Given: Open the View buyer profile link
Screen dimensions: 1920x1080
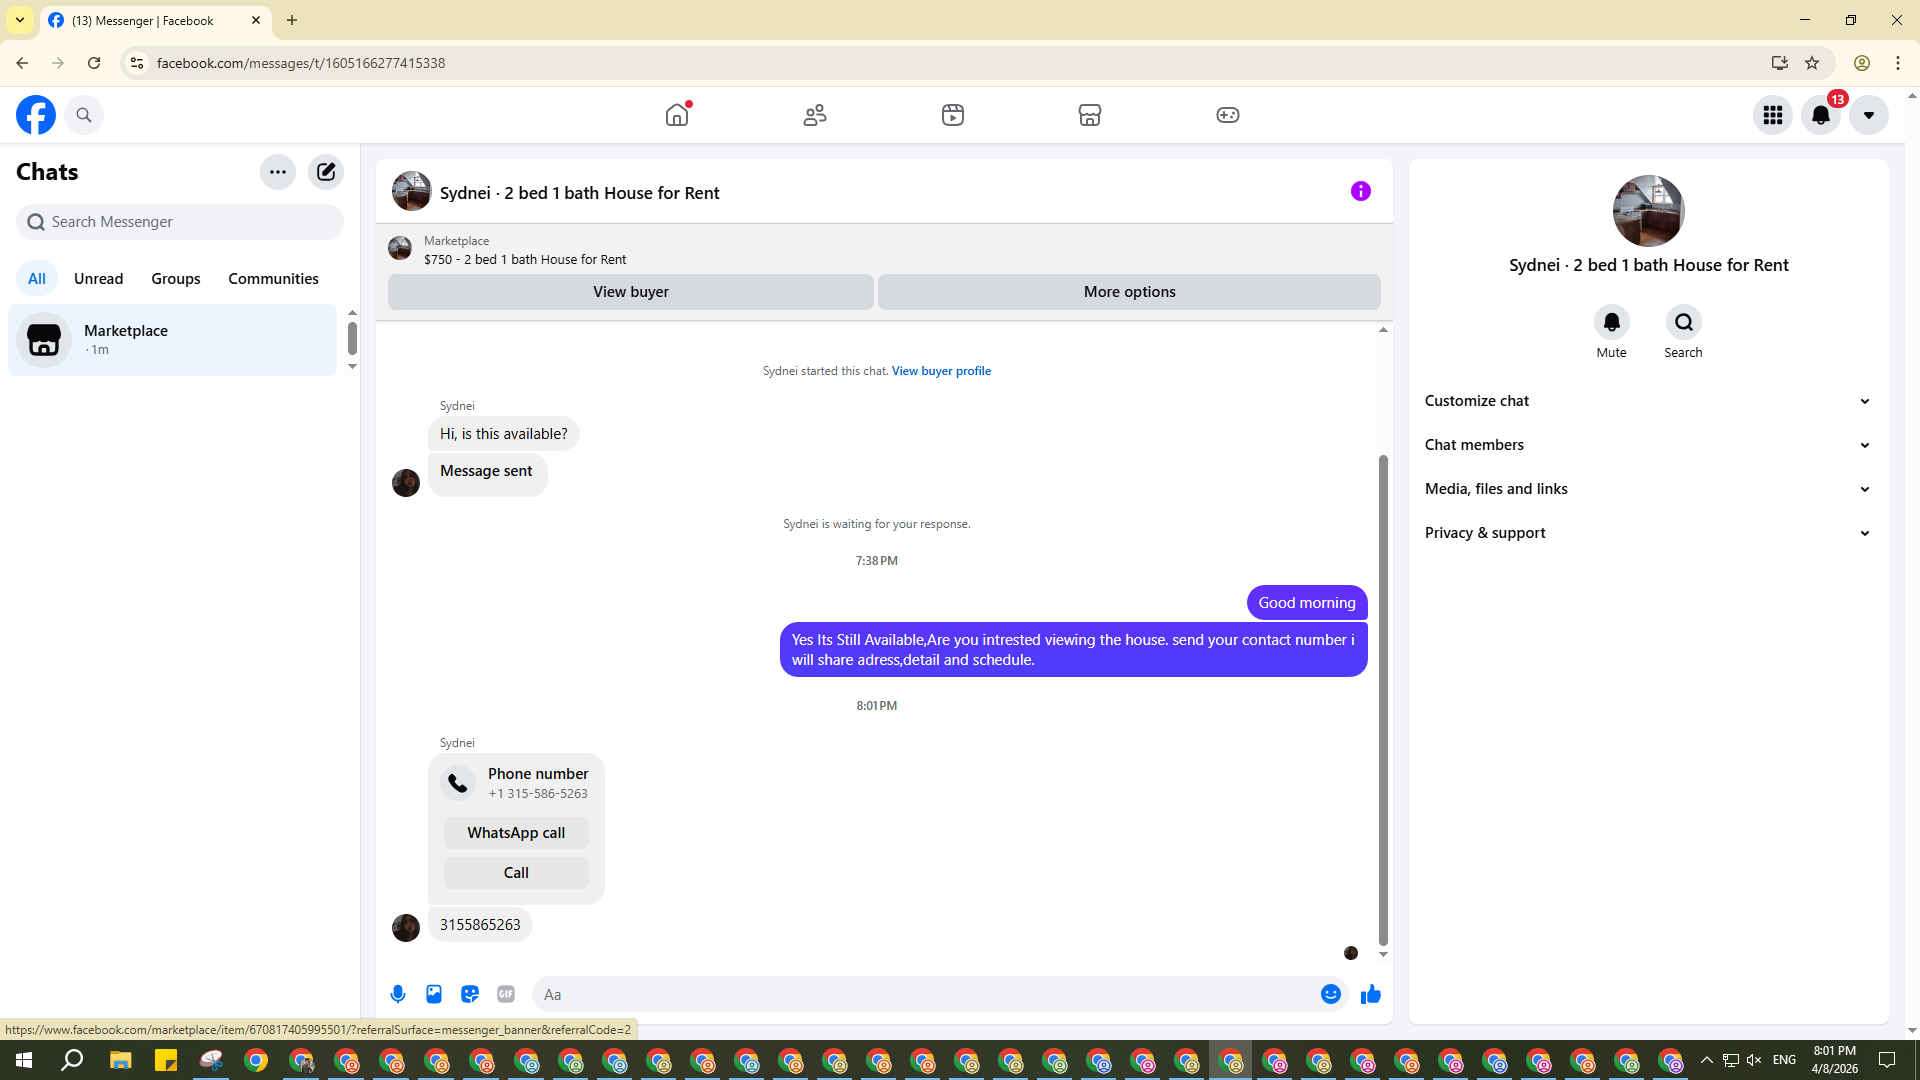Looking at the screenshot, I should click(x=941, y=371).
